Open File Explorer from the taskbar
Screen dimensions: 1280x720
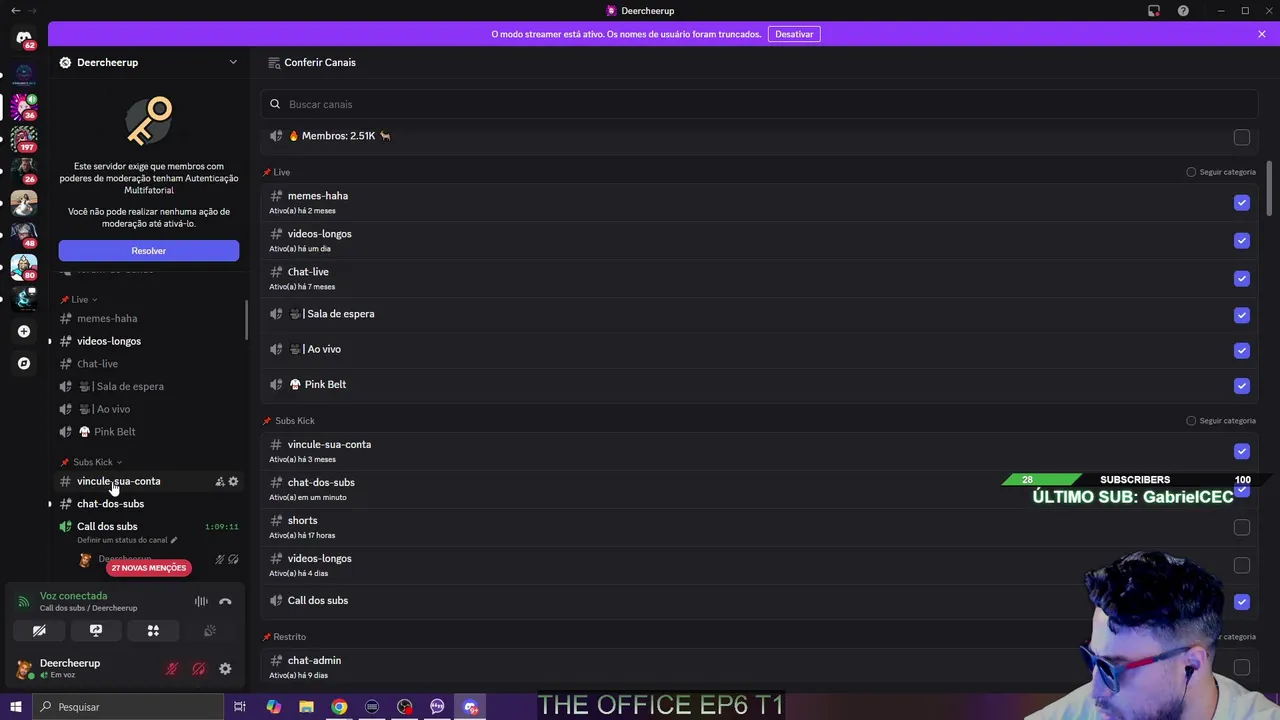[306, 707]
